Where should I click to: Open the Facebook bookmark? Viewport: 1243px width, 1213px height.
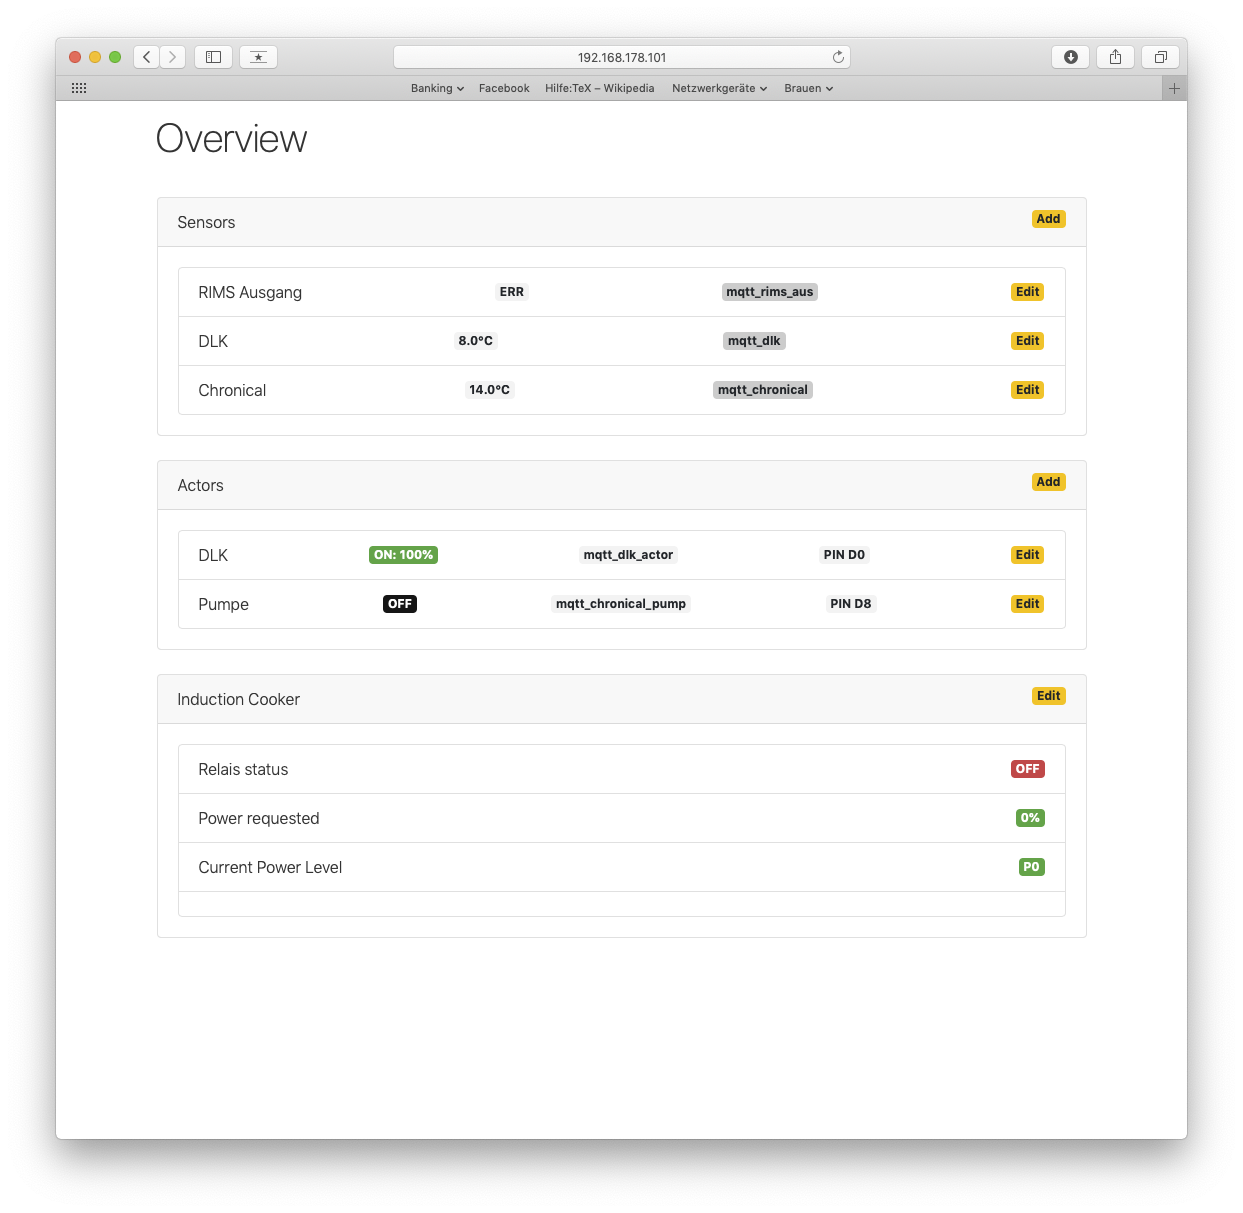click(504, 89)
